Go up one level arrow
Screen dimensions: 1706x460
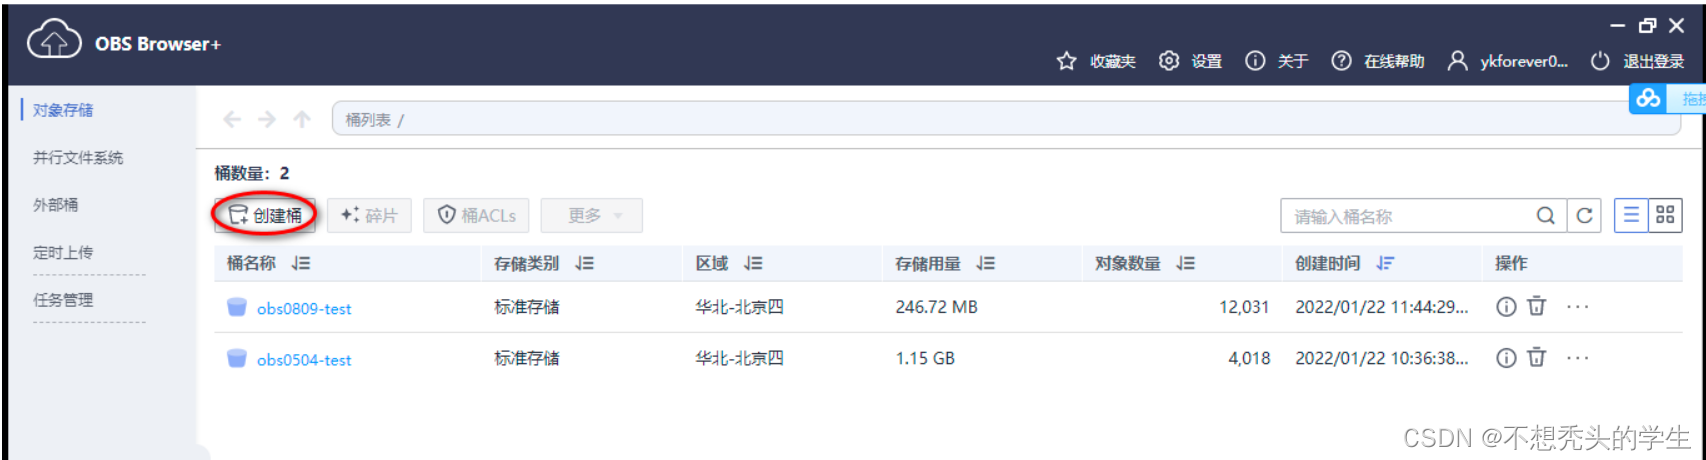tap(302, 120)
